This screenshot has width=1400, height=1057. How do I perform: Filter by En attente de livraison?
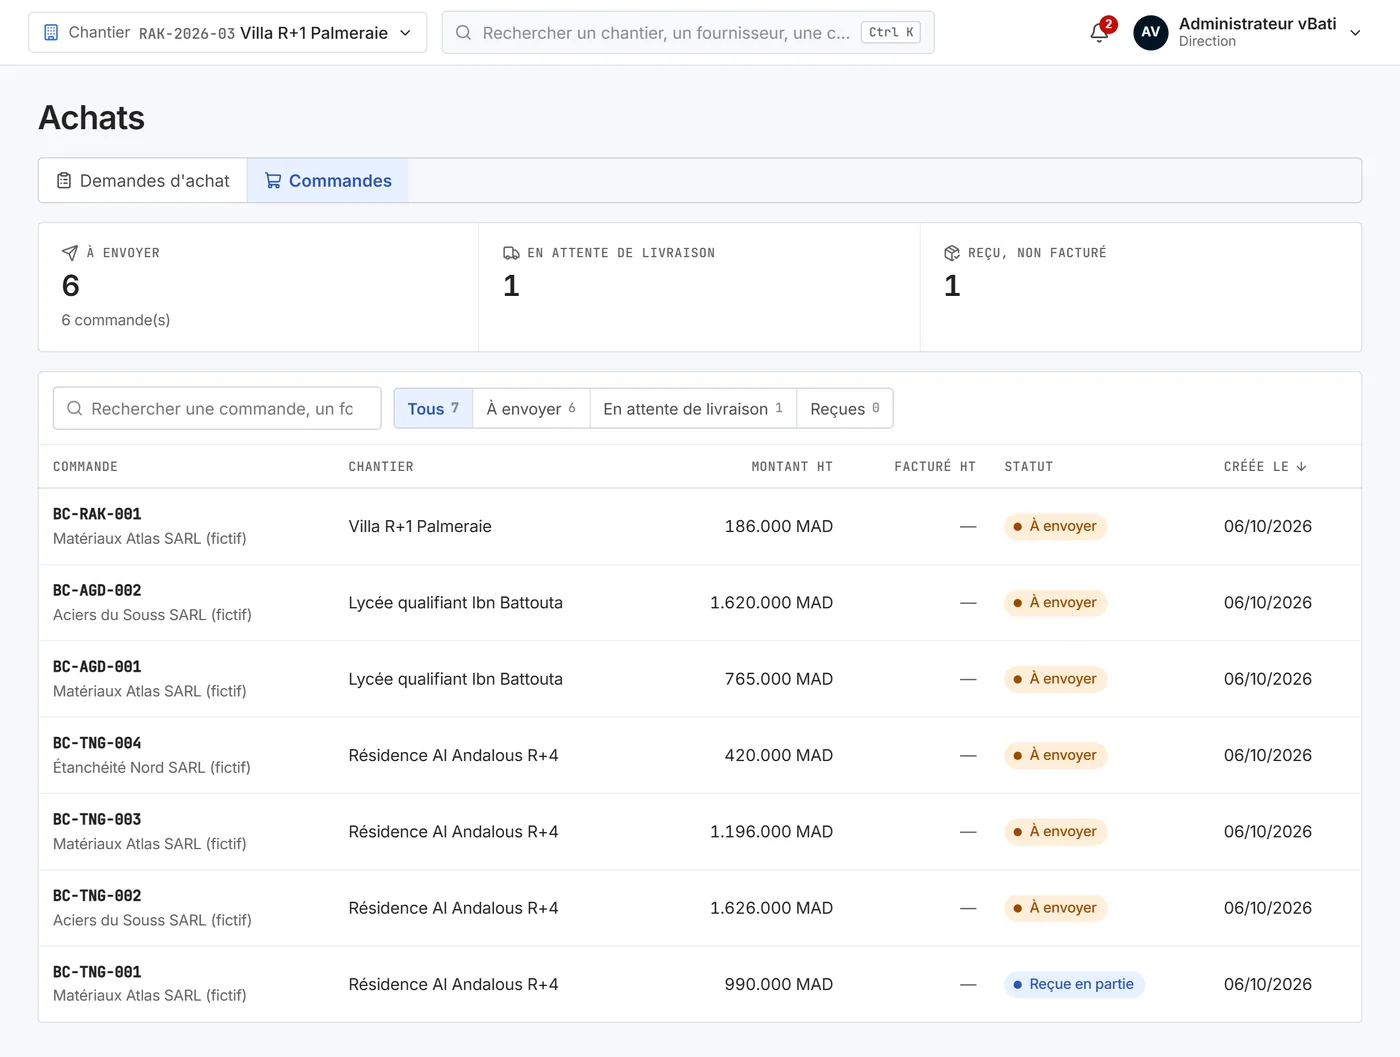tap(693, 409)
